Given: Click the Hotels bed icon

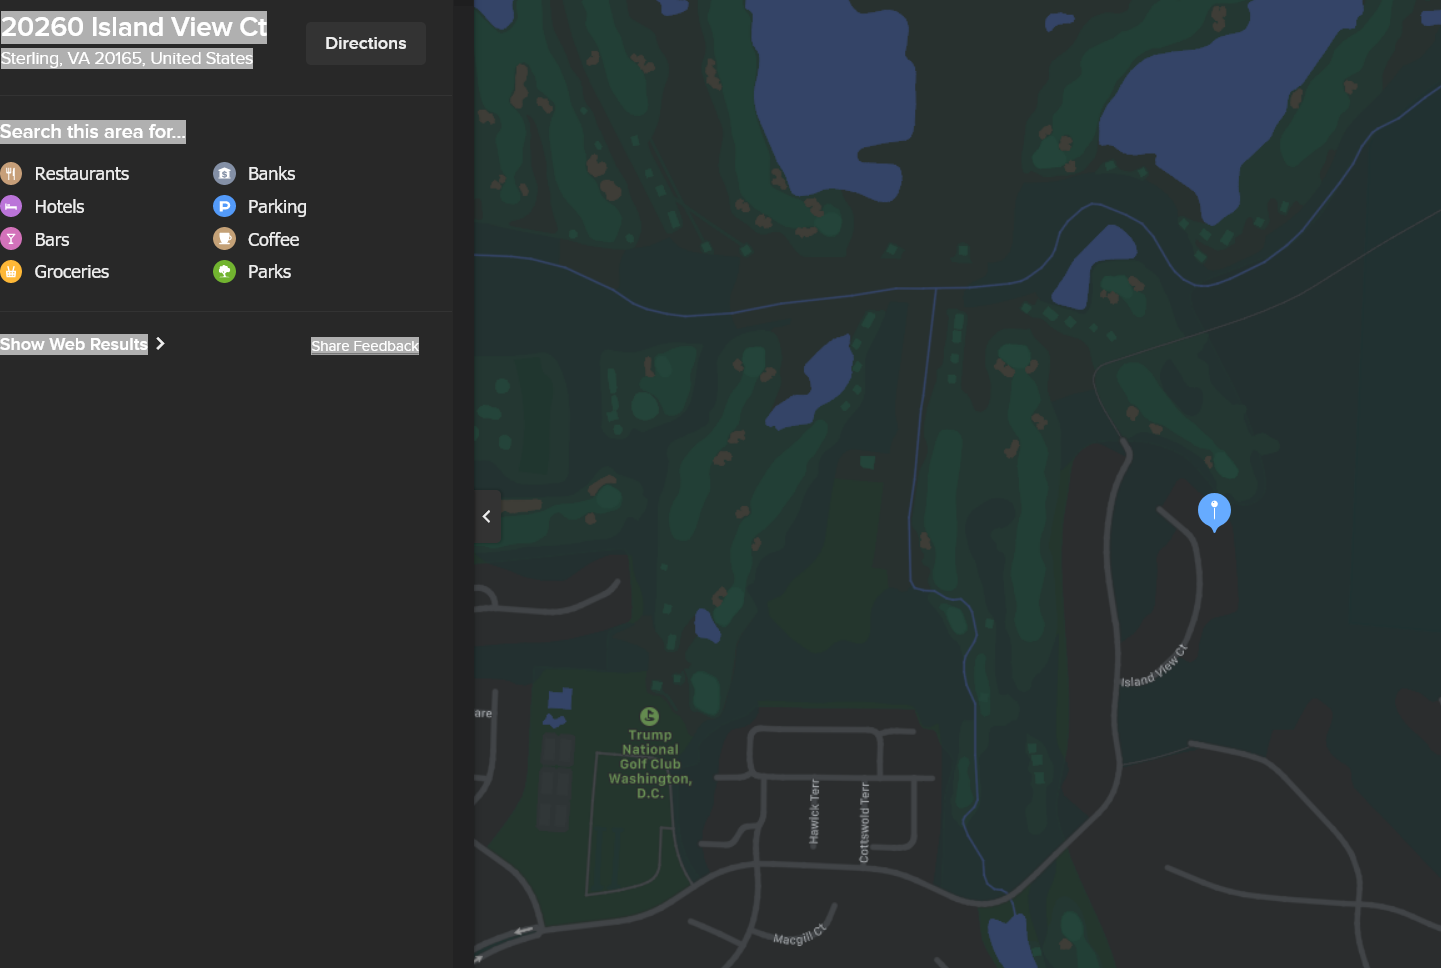Looking at the screenshot, I should coord(11,206).
